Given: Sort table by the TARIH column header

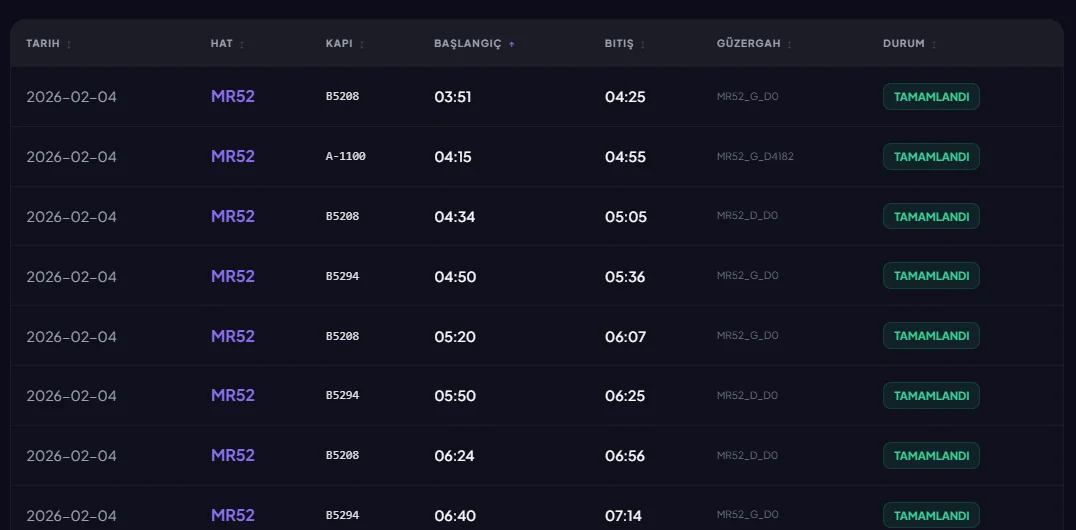Looking at the screenshot, I should [42, 44].
